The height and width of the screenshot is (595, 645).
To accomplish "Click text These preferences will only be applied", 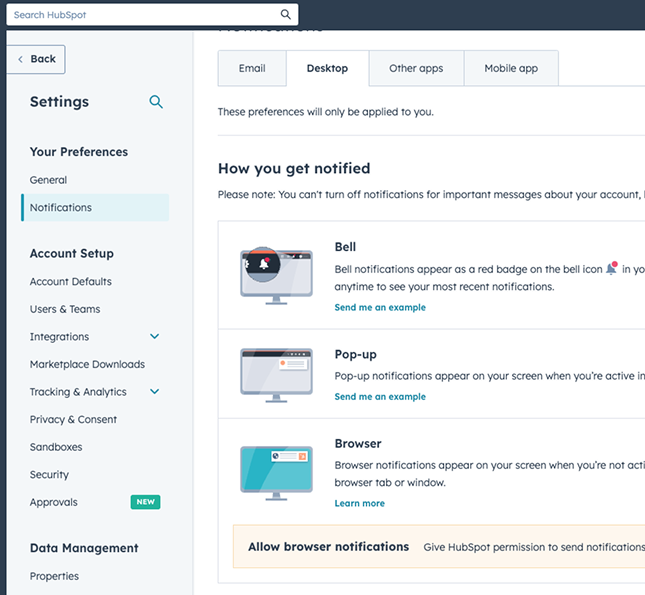I will [x=326, y=112].
